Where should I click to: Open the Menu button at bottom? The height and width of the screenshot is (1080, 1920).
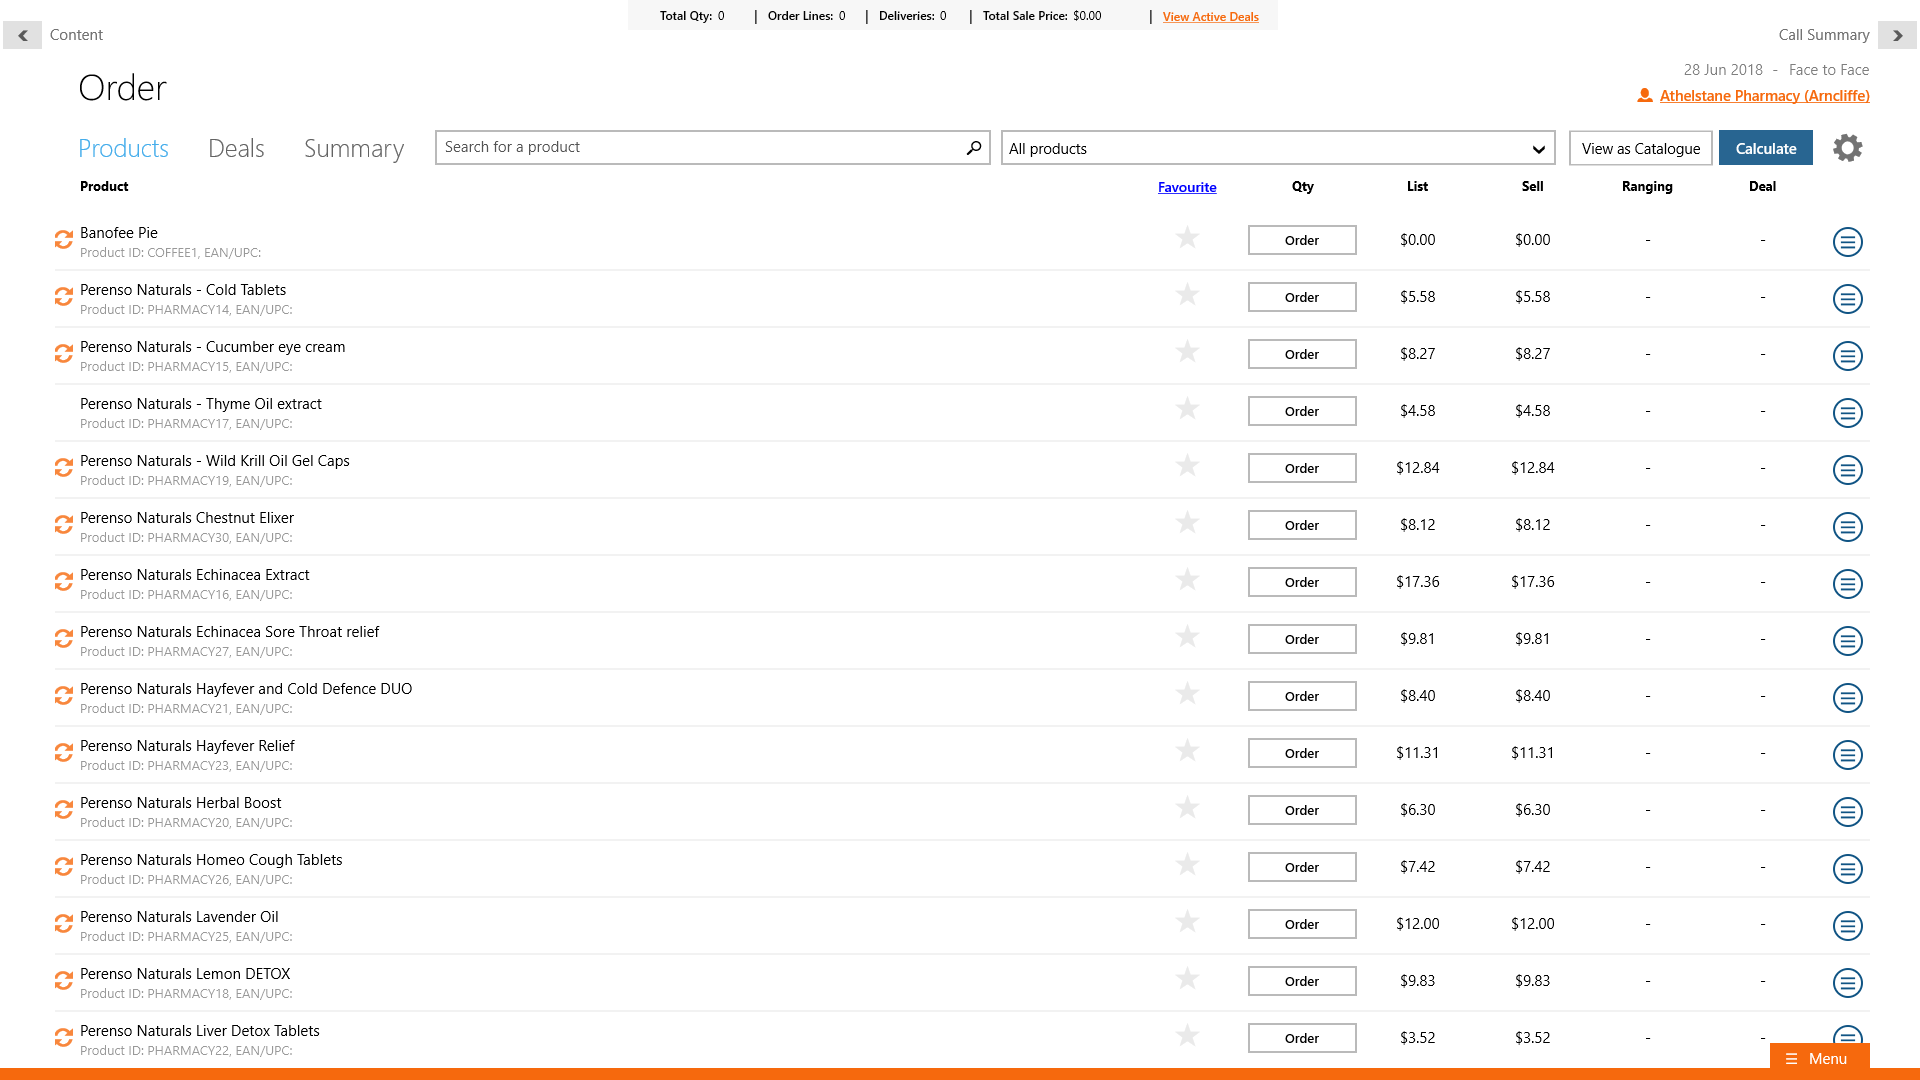point(1818,1058)
